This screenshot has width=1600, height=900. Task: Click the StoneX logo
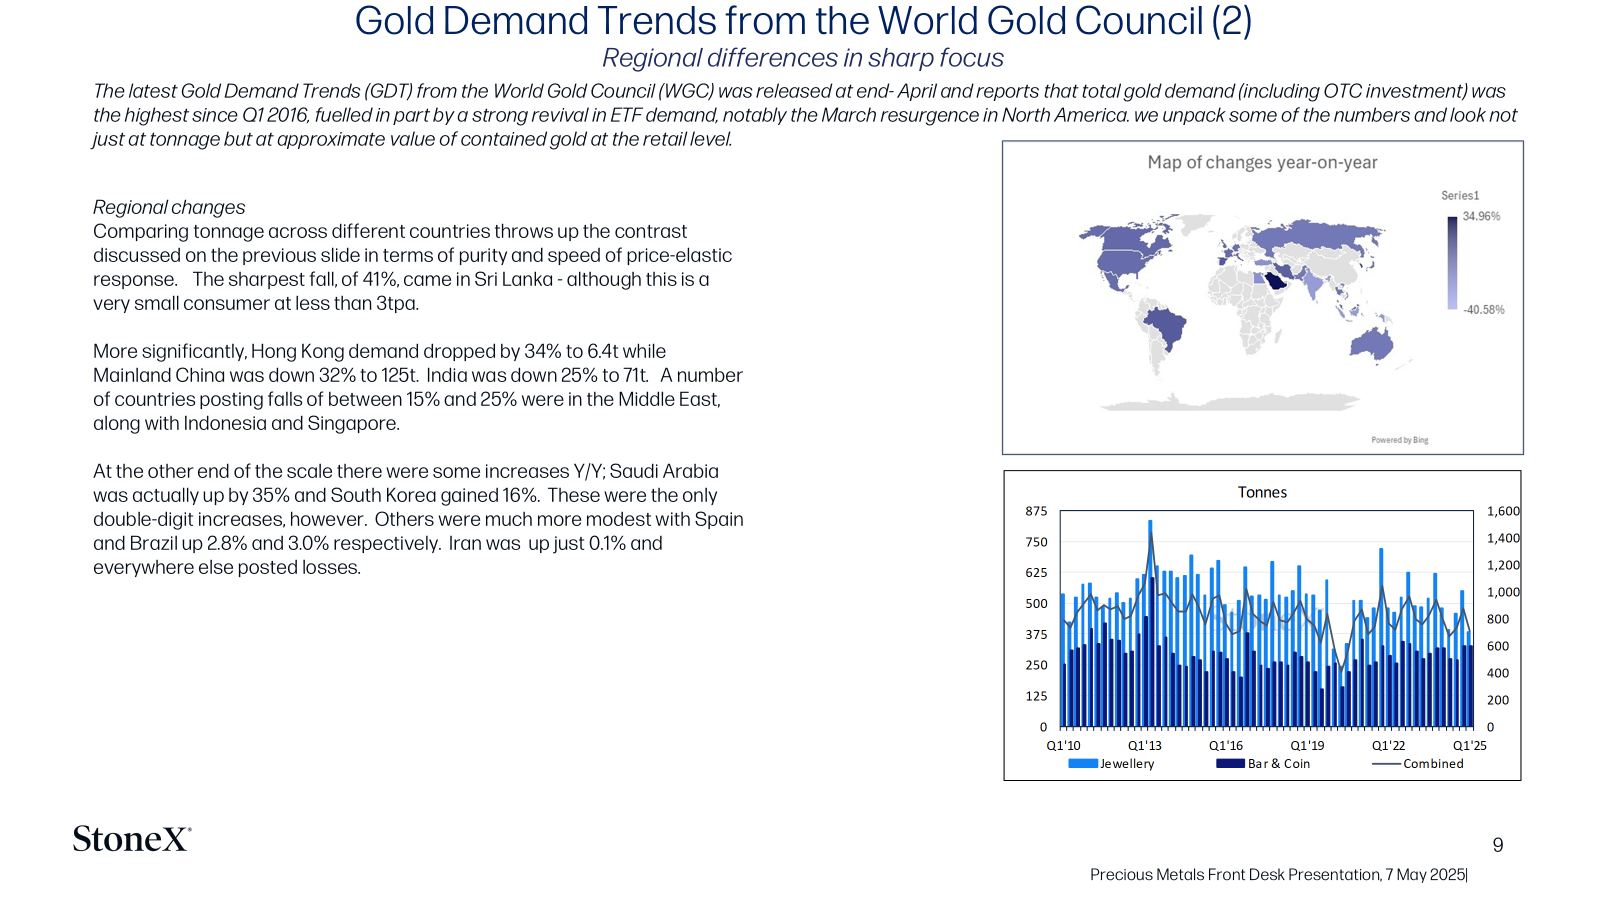click(x=131, y=838)
